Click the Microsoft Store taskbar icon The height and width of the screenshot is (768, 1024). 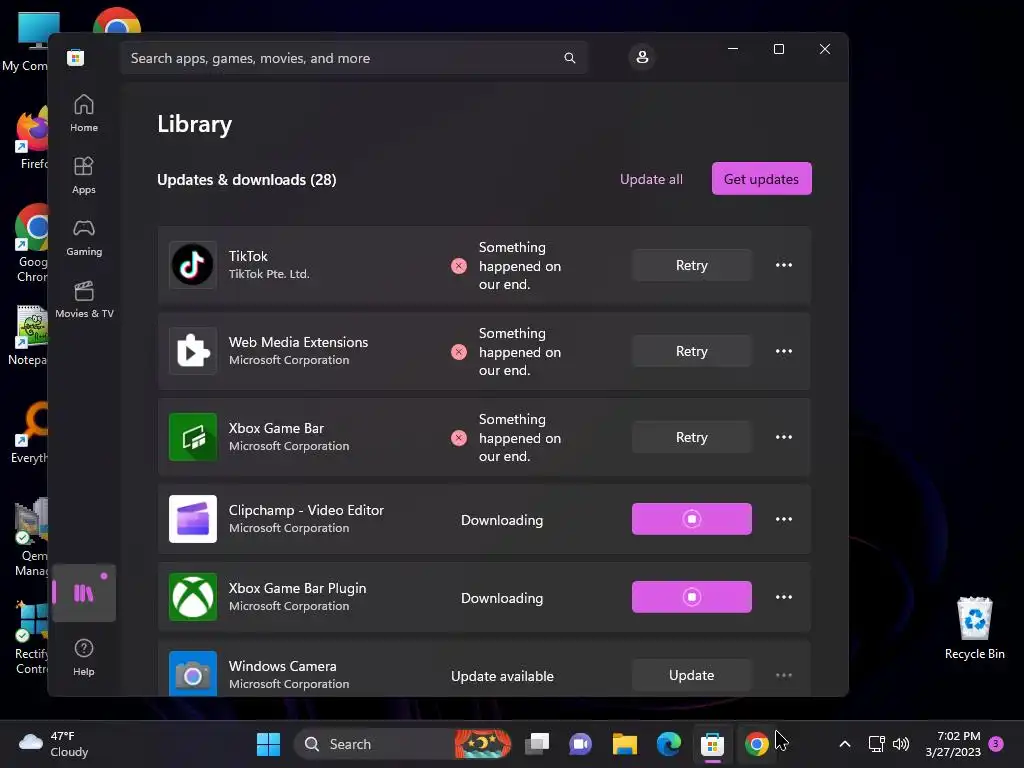click(712, 744)
